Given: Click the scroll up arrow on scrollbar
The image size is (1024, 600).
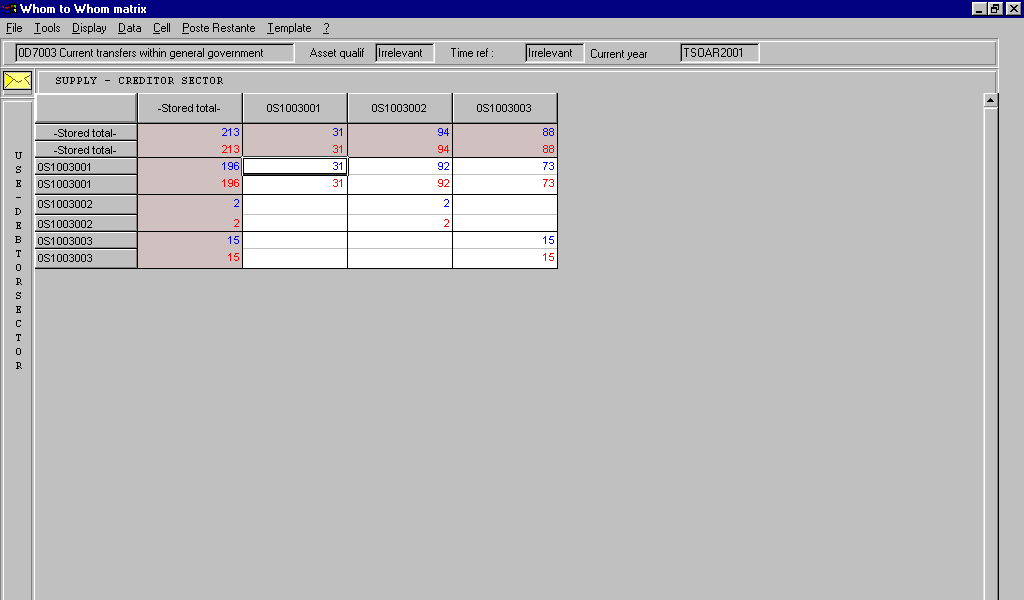Looking at the screenshot, I should [x=991, y=100].
